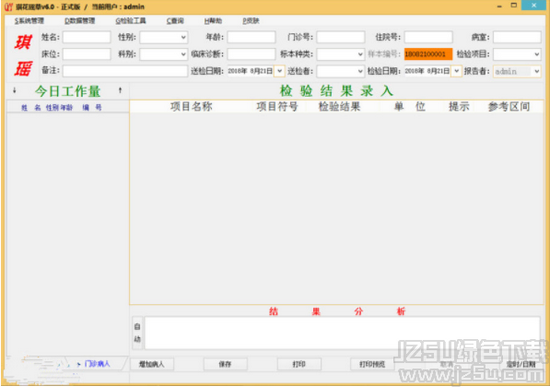
Task: Click the 单位 column header
Action: click(x=409, y=106)
